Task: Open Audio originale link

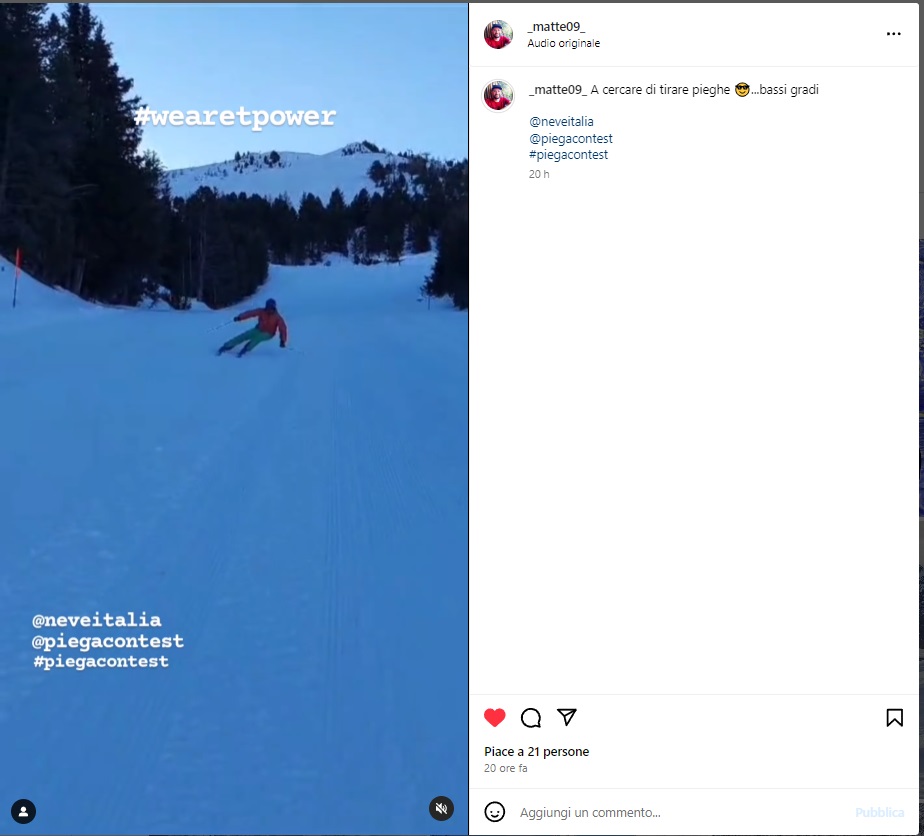Action: (563, 43)
